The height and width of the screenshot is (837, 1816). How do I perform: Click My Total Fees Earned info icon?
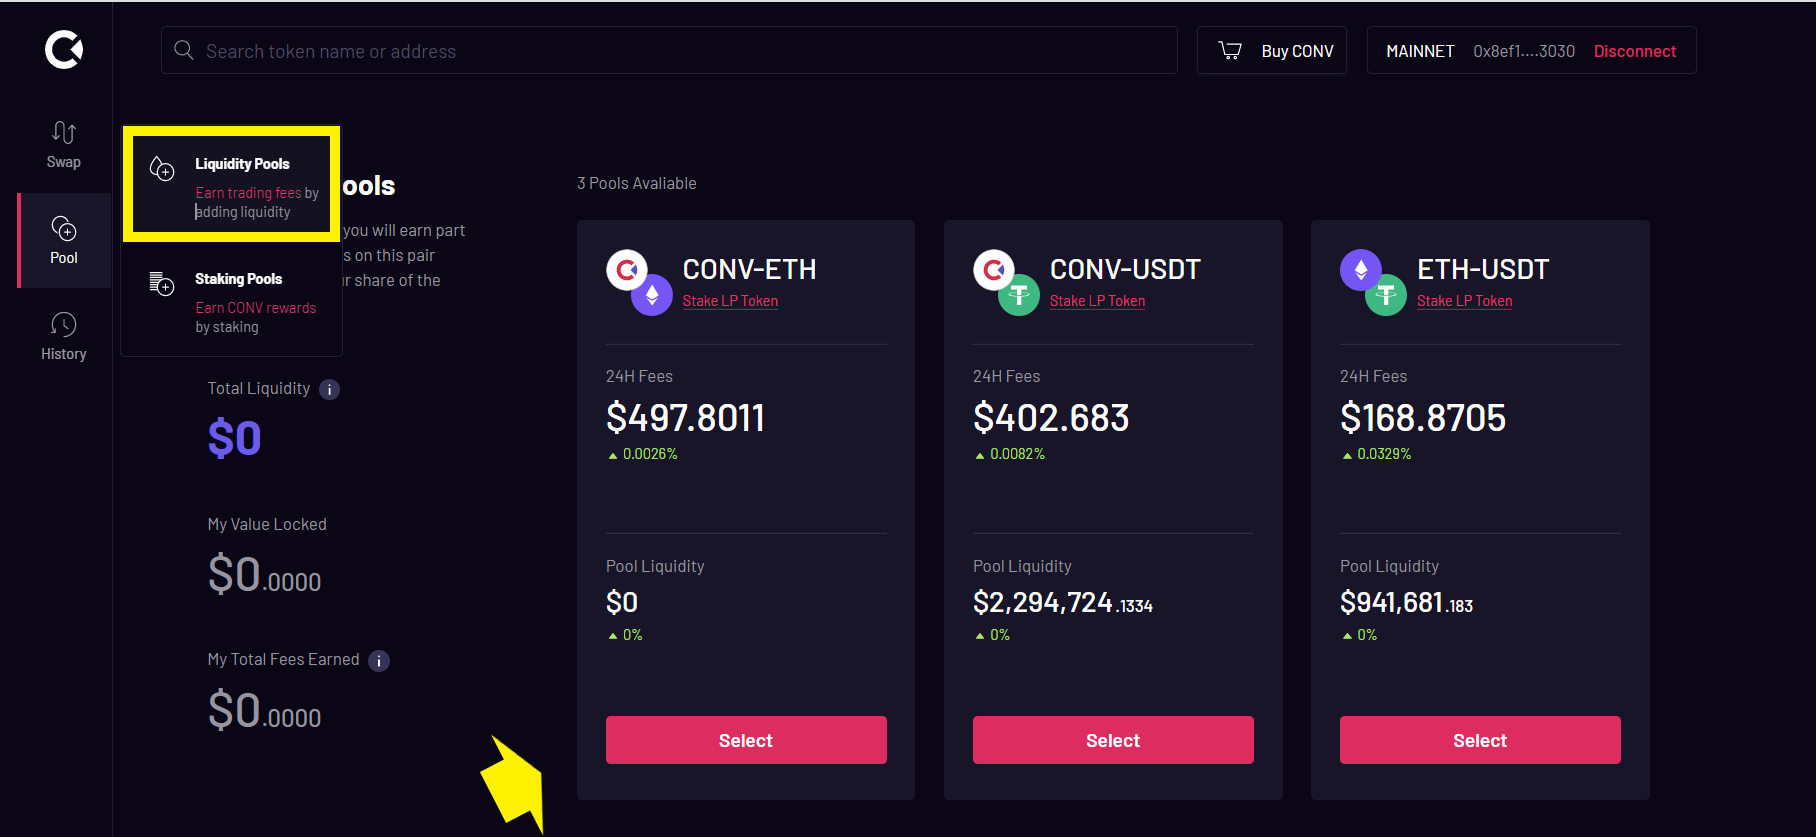point(379,661)
